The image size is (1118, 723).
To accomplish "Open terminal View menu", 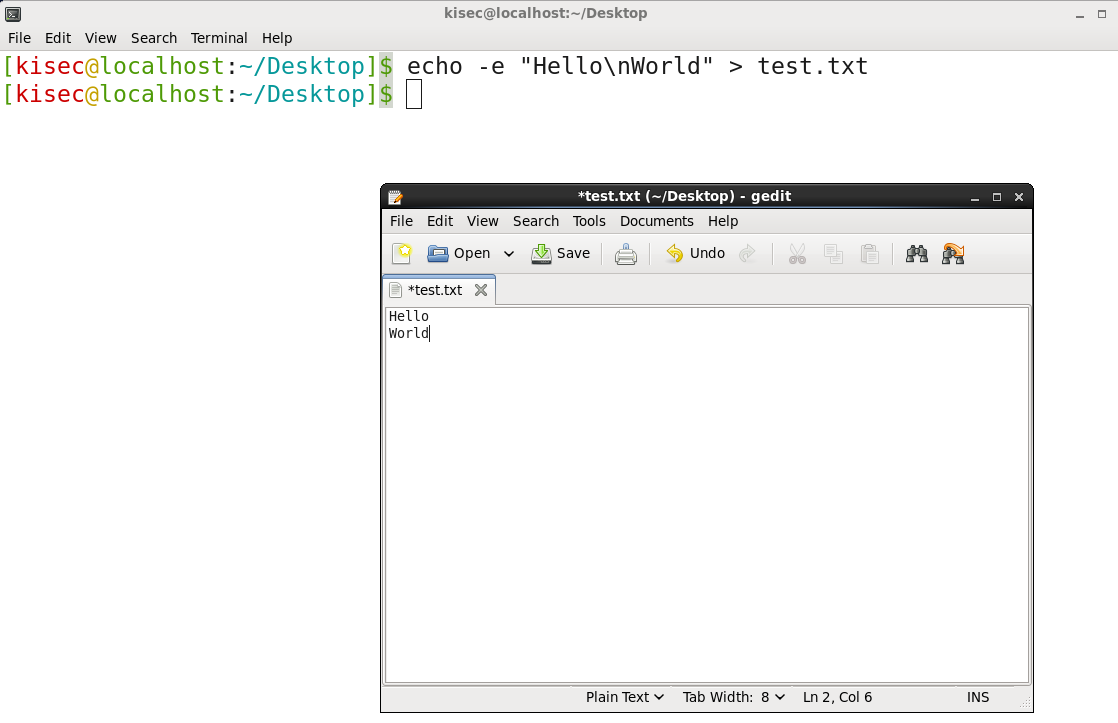I will 101,38.
